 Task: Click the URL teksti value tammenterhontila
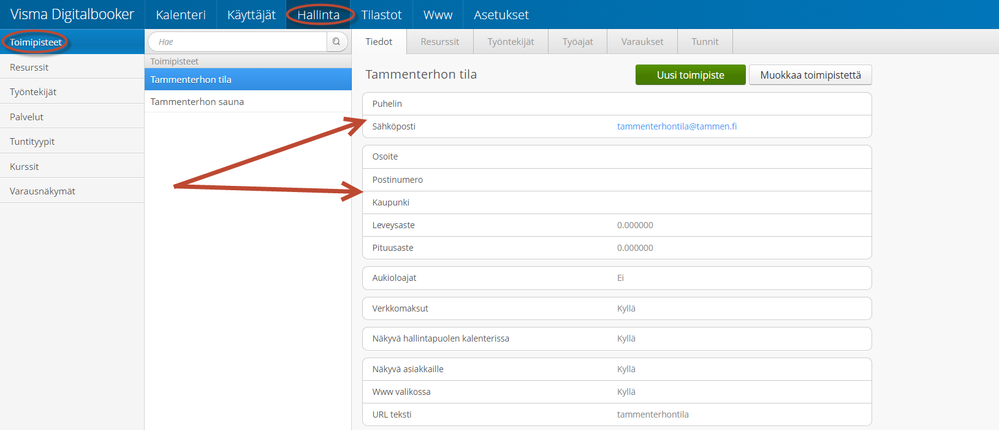click(653, 415)
